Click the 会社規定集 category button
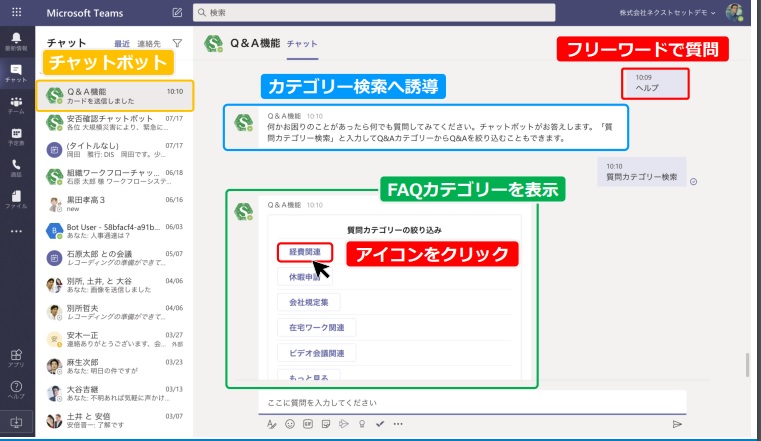 (x=309, y=302)
